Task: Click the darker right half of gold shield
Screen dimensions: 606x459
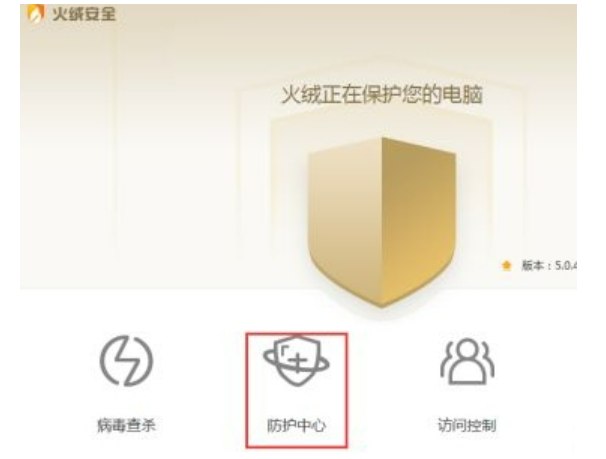Action: click(419, 216)
